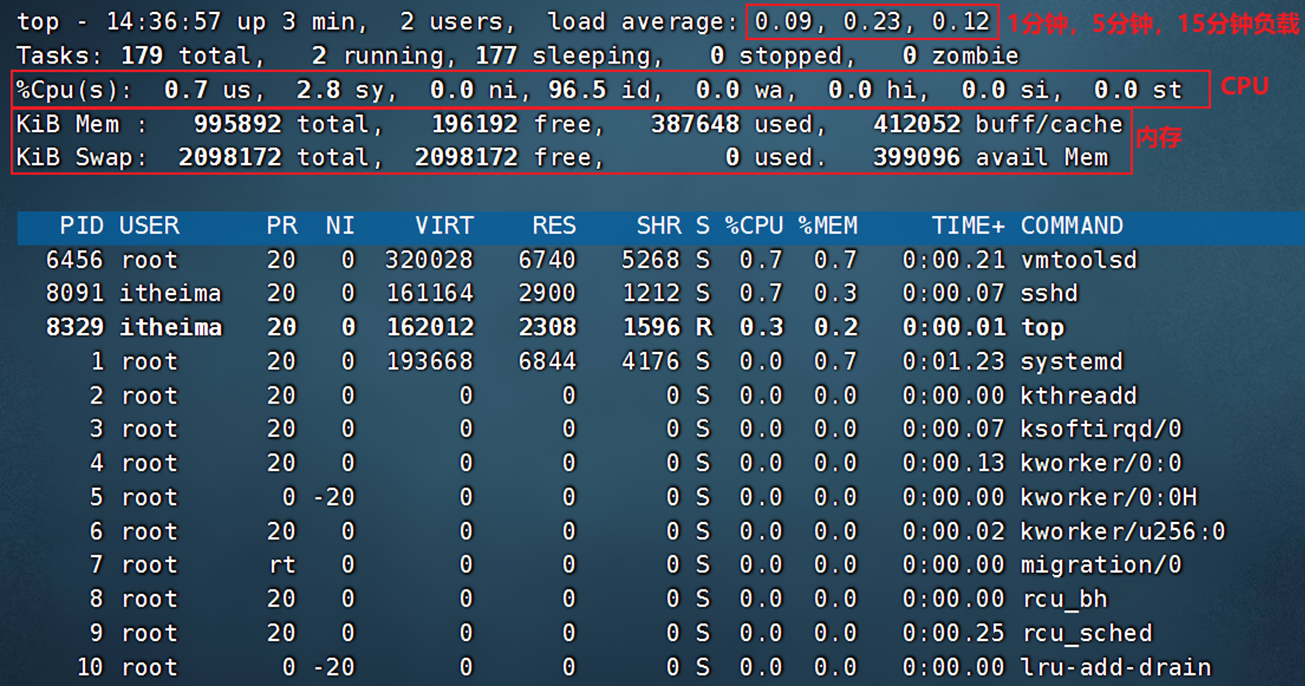Image resolution: width=1305 pixels, height=686 pixels.
Task: Click the COMMAND column header
Action: click(1071, 226)
